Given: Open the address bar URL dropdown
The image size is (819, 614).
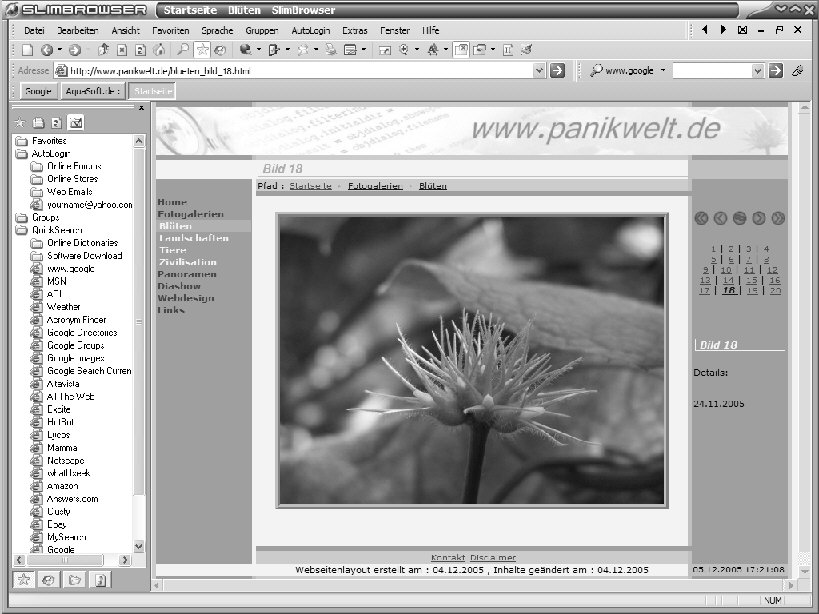Looking at the screenshot, I should 539,71.
